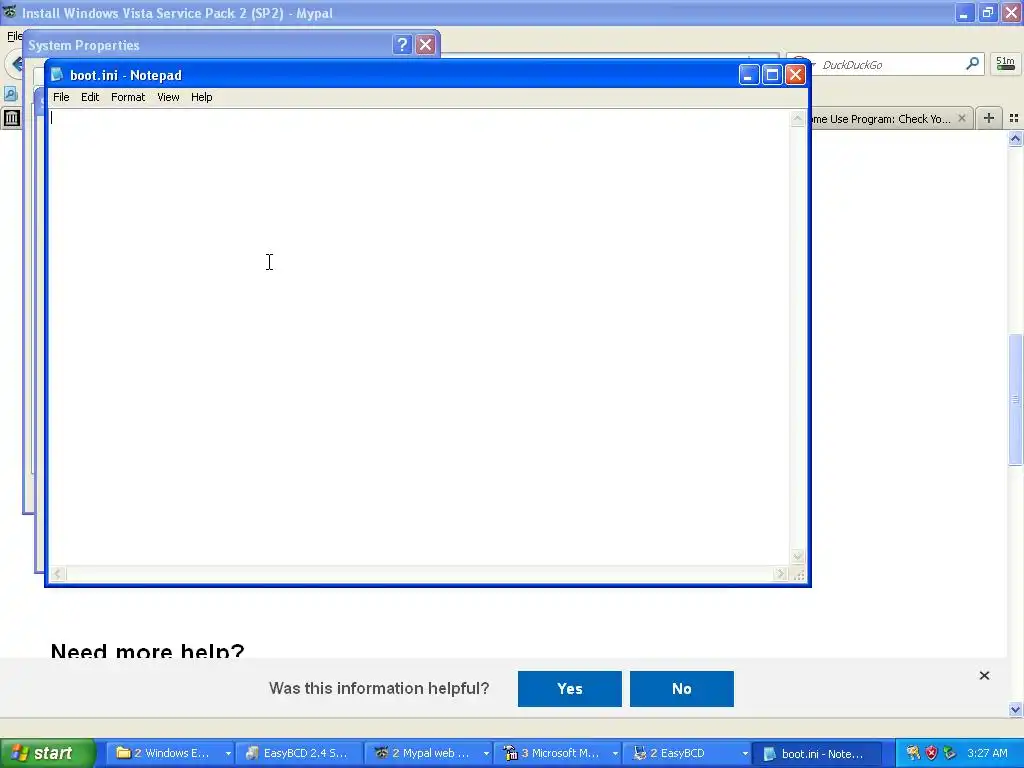Expand Mypal taskbar group dropdown arrow

pyautogui.click(x=486, y=754)
